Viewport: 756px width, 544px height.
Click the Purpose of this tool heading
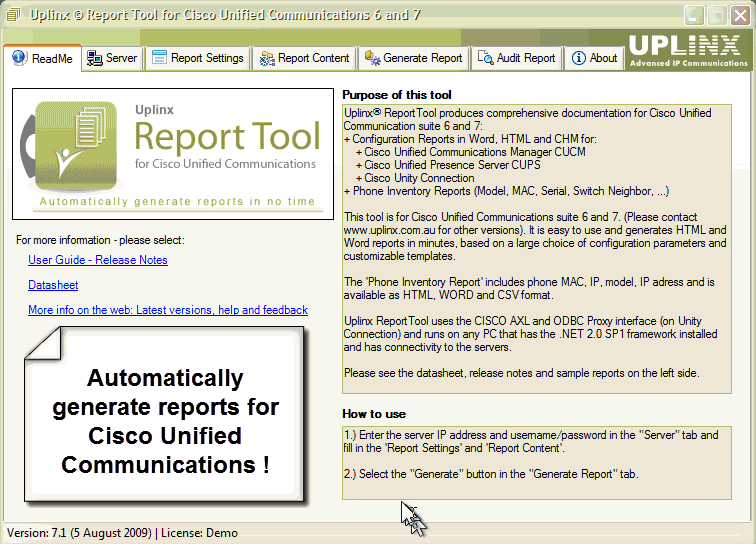pos(397,95)
